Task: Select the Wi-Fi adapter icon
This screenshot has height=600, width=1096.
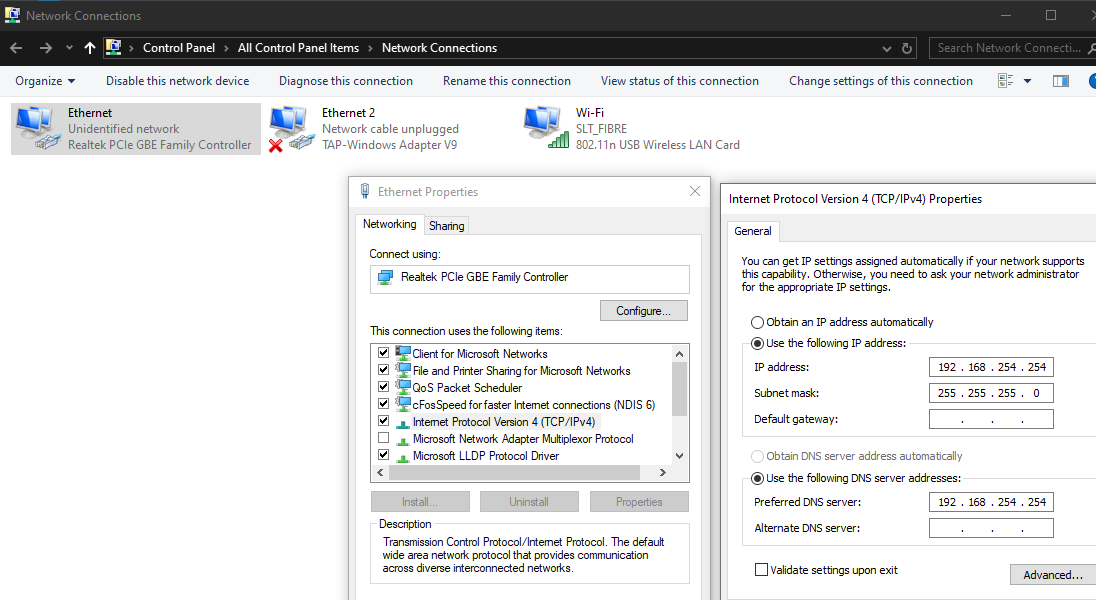Action: click(546, 127)
